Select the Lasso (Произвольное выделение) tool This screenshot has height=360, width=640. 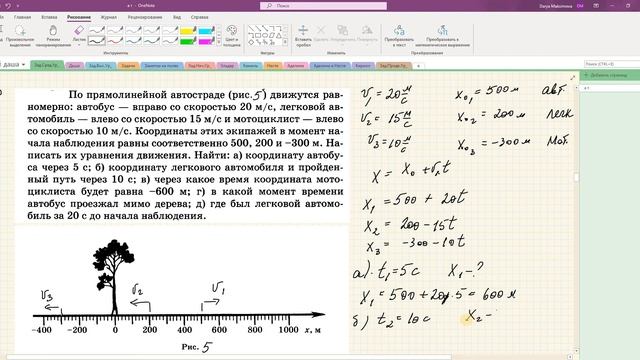pyautogui.click(x=20, y=36)
